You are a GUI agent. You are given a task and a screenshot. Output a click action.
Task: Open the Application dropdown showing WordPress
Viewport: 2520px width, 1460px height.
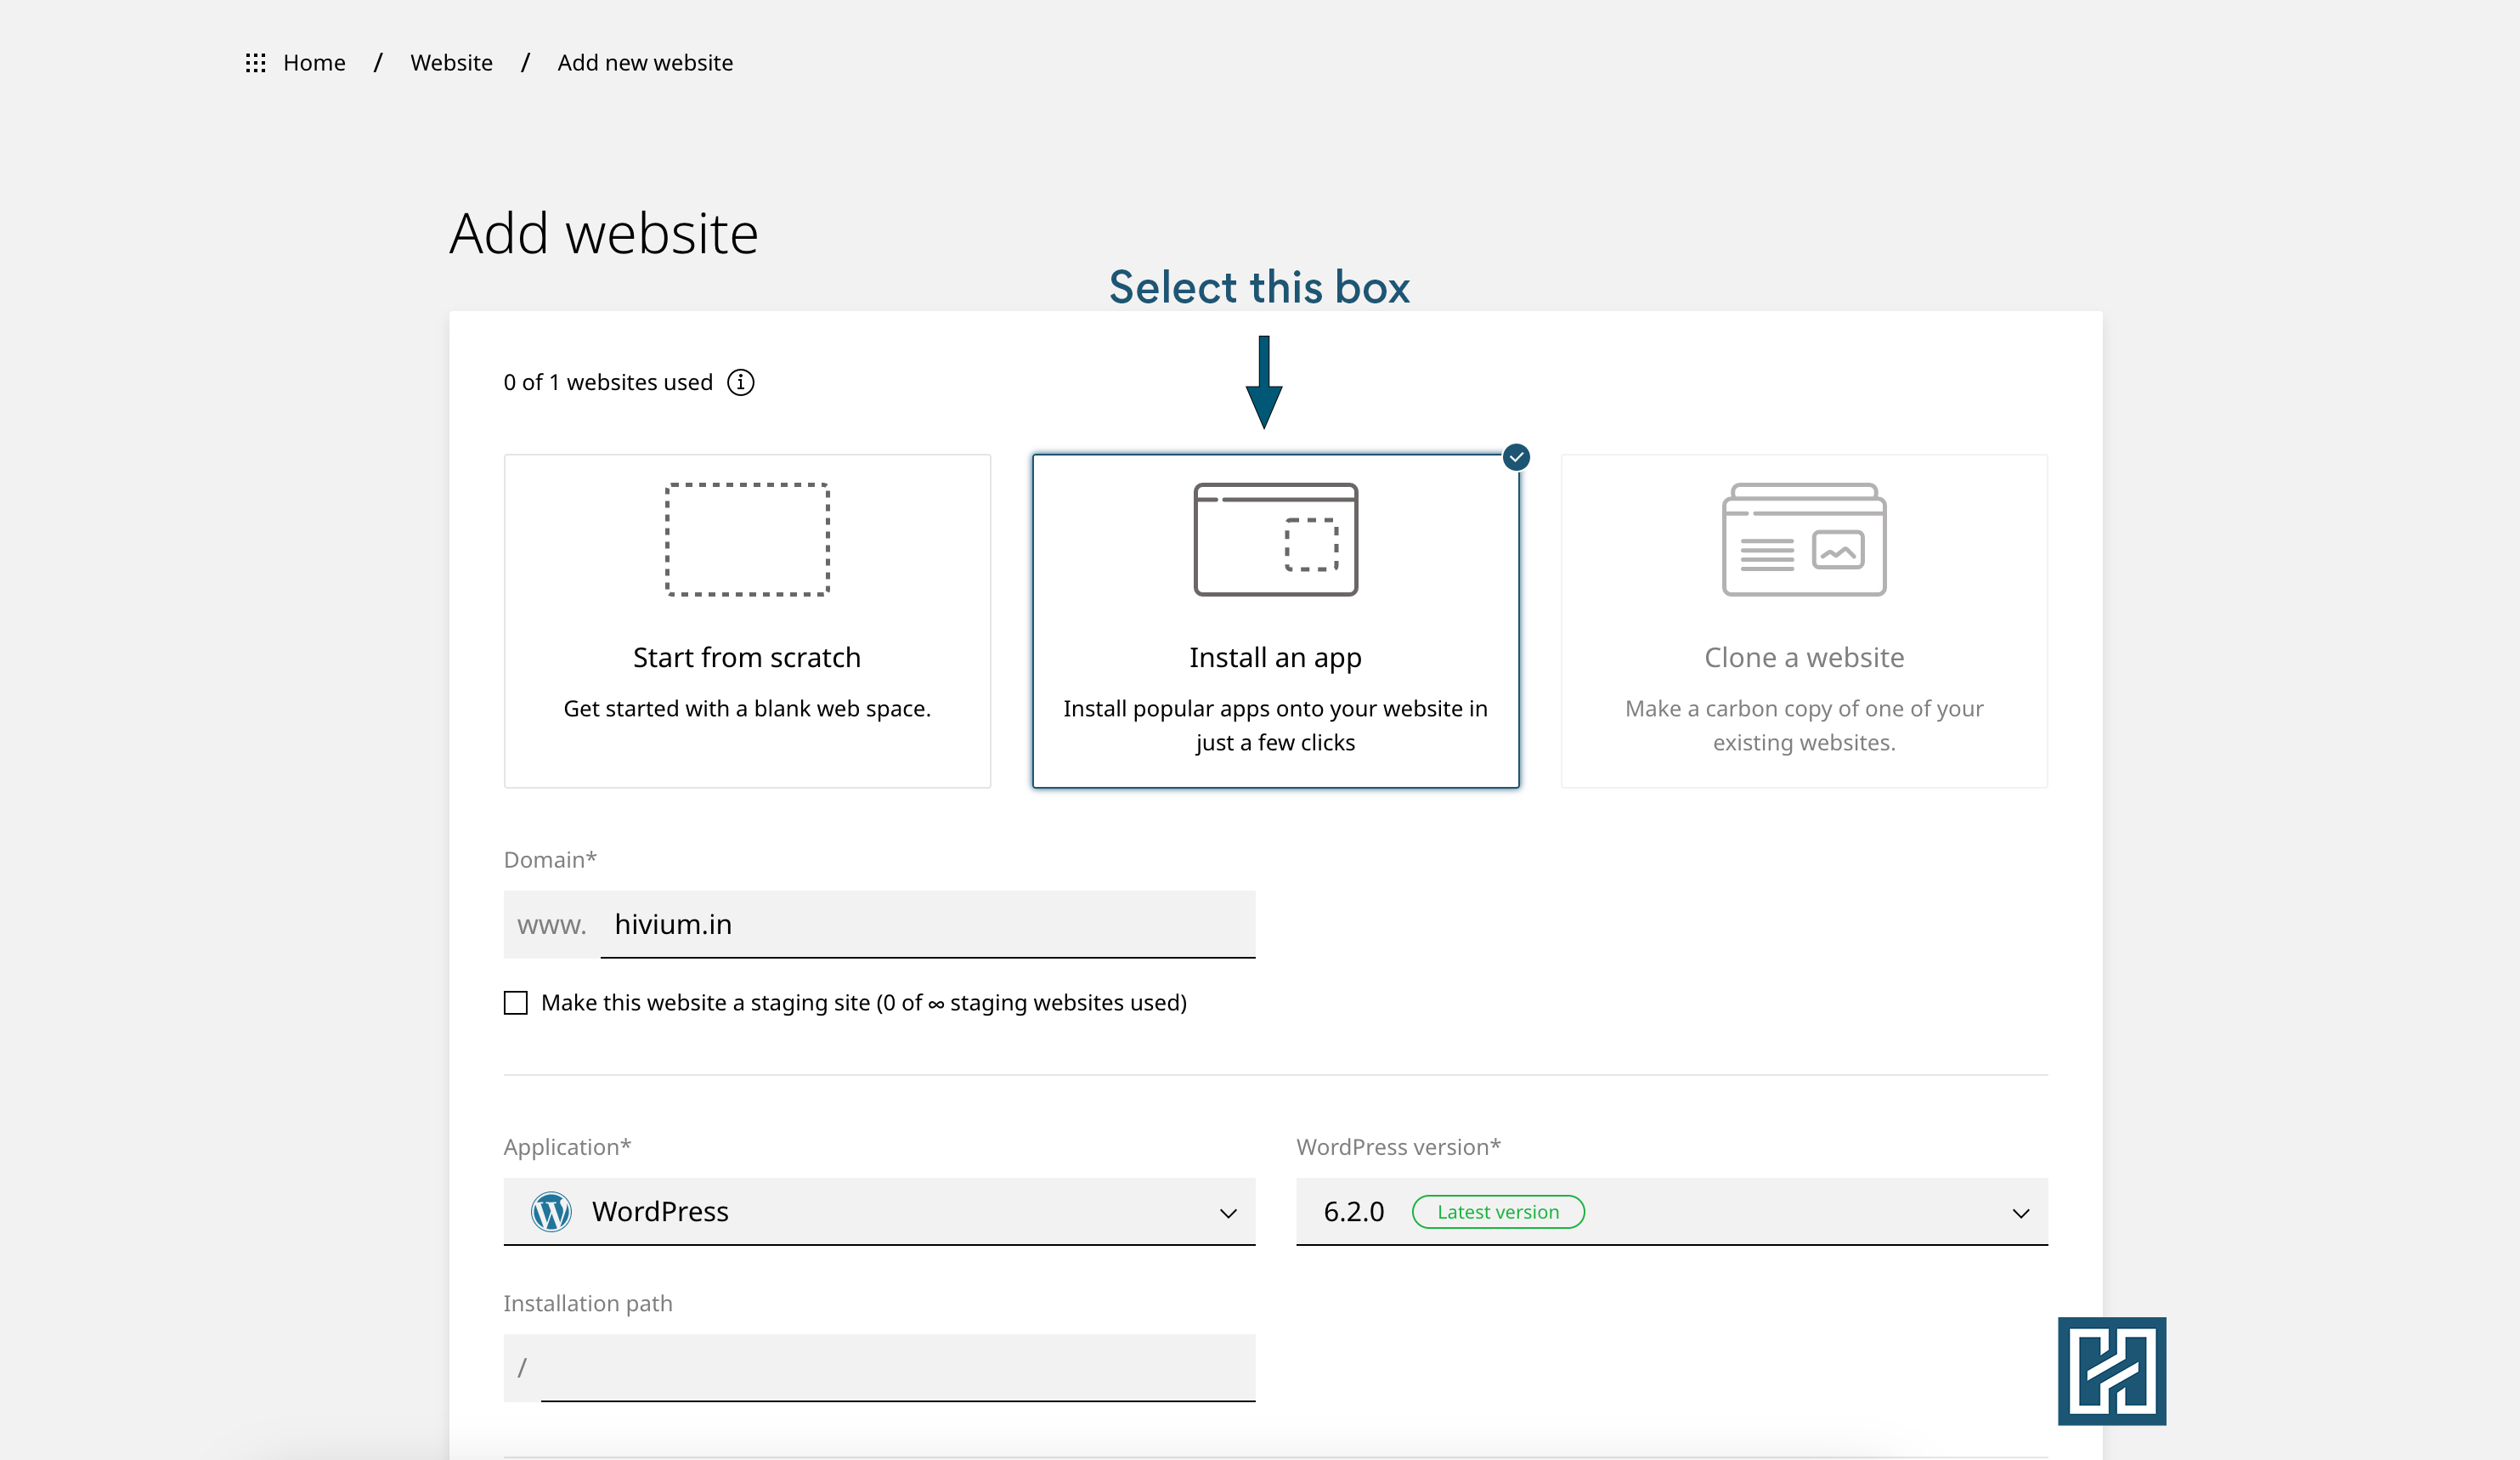879,1211
